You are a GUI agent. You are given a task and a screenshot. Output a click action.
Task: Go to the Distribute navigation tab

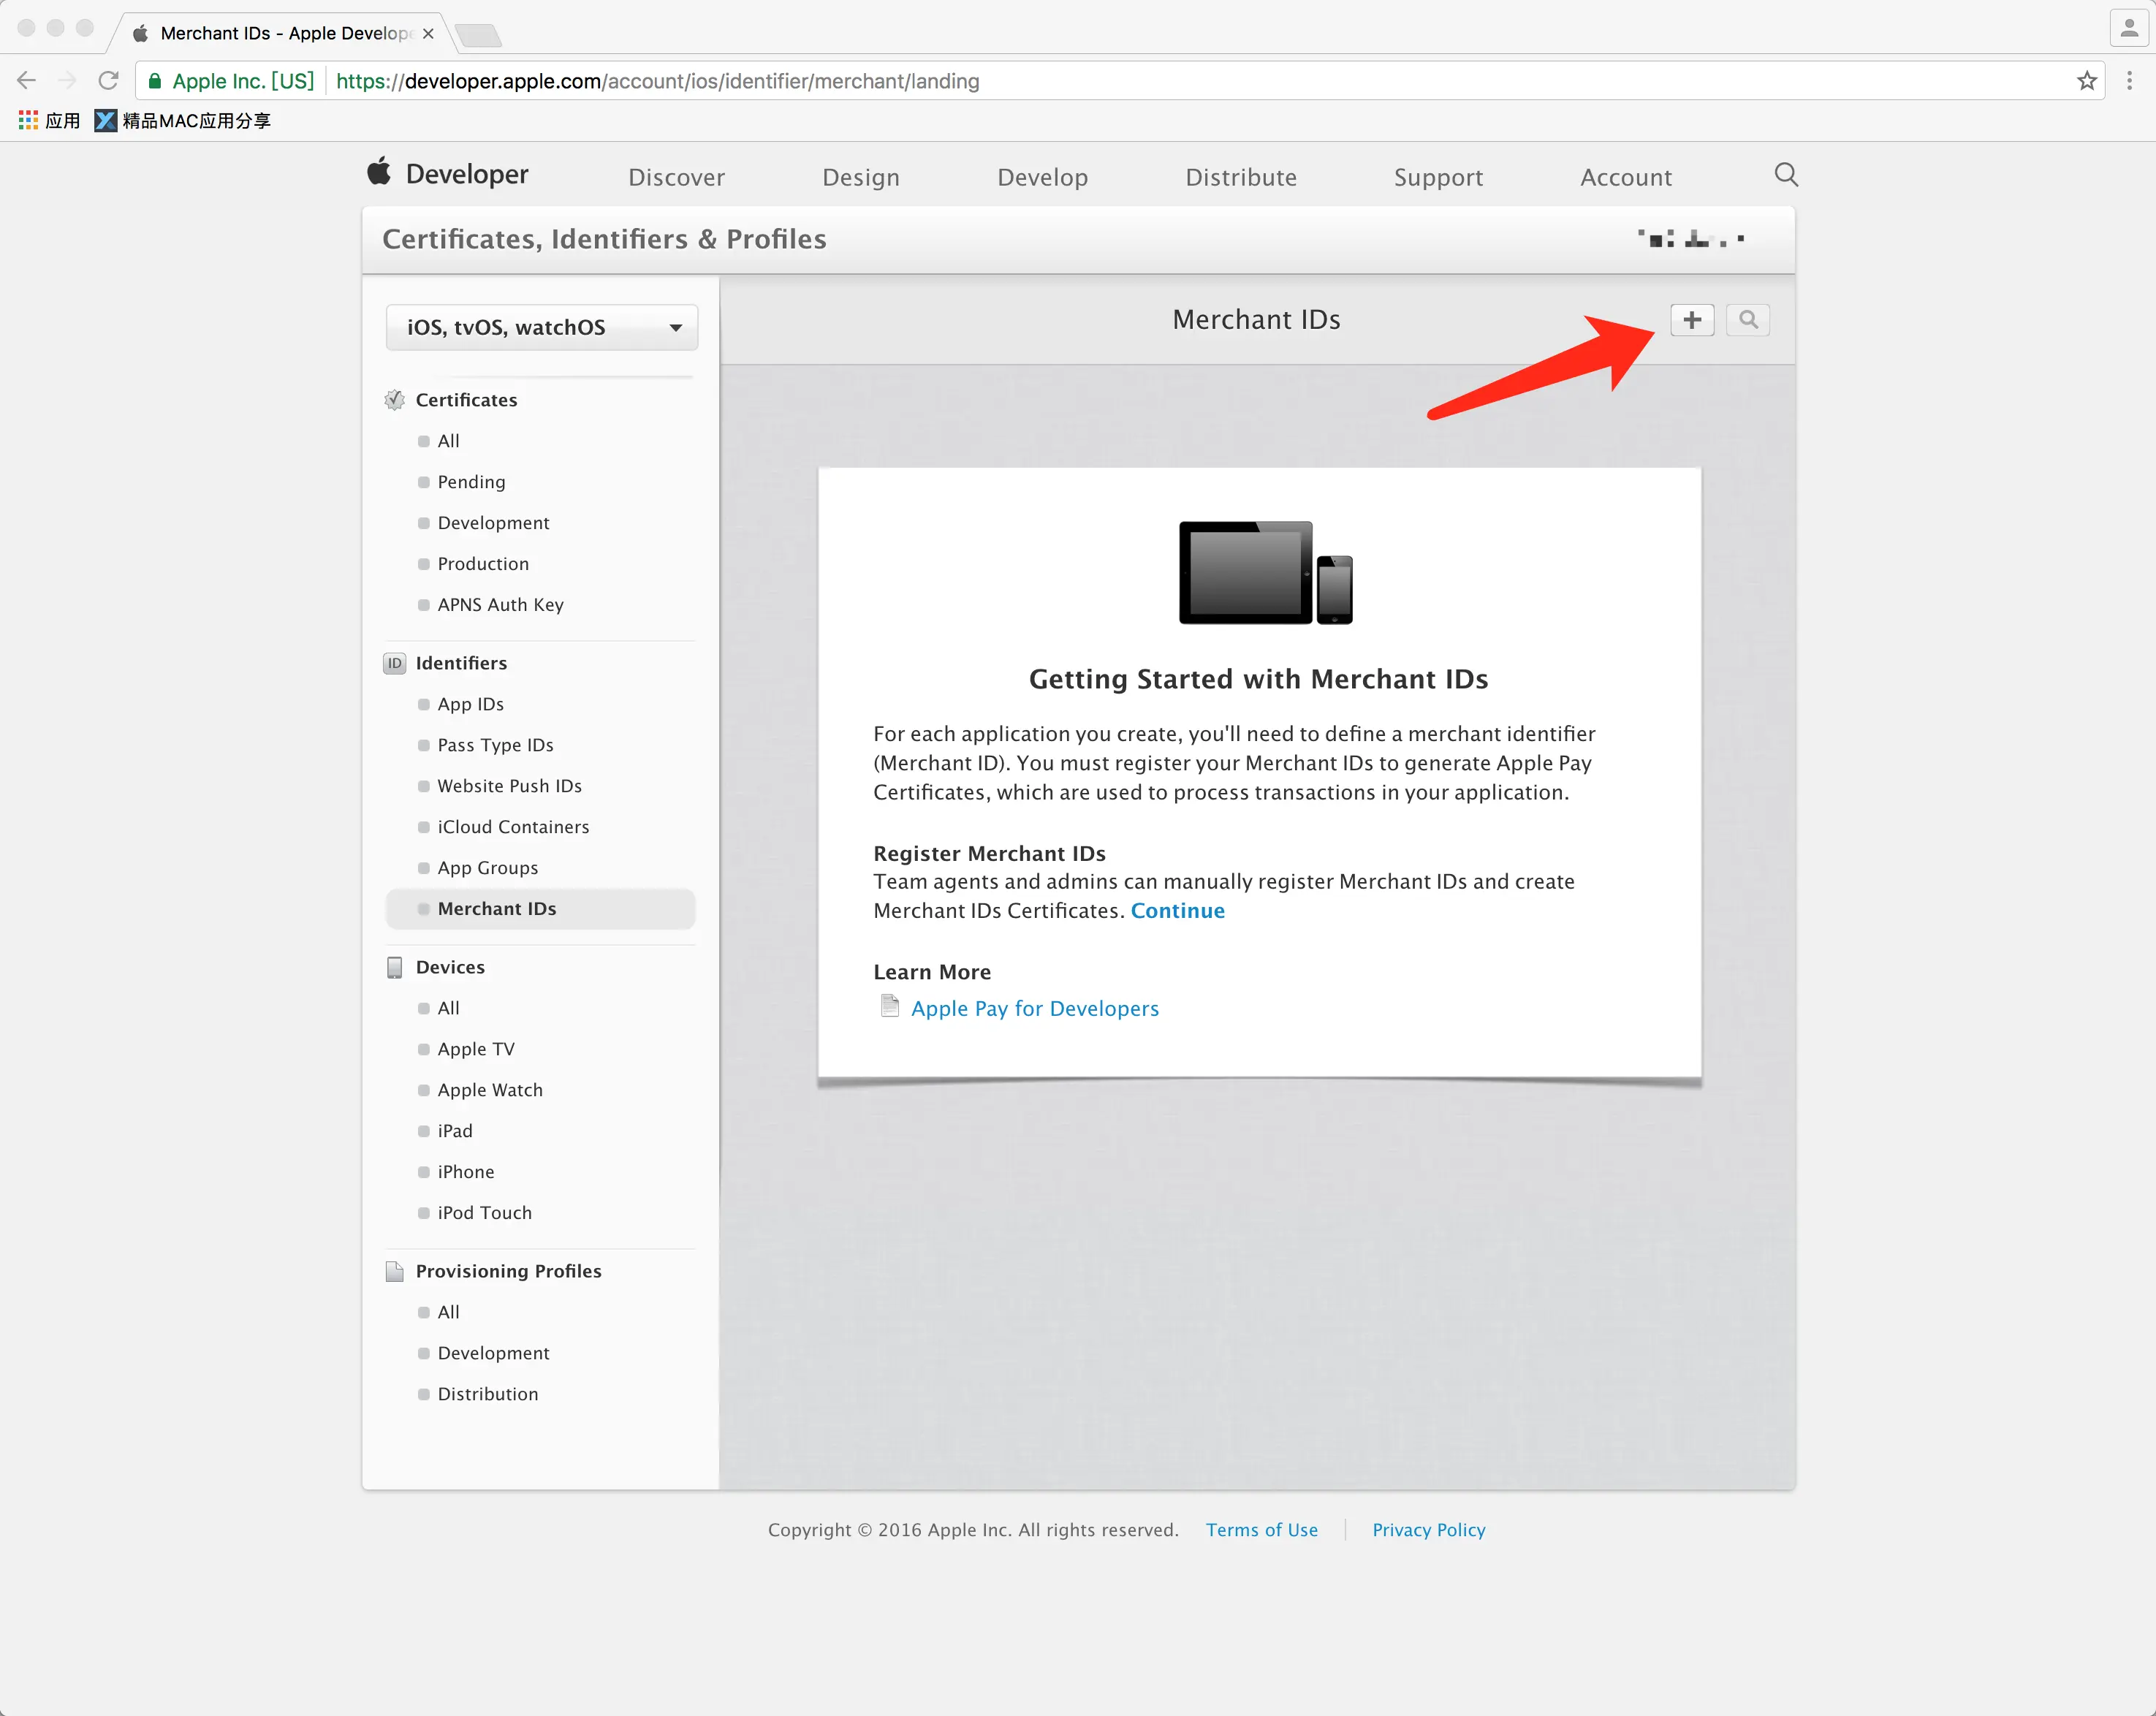[x=1240, y=177]
